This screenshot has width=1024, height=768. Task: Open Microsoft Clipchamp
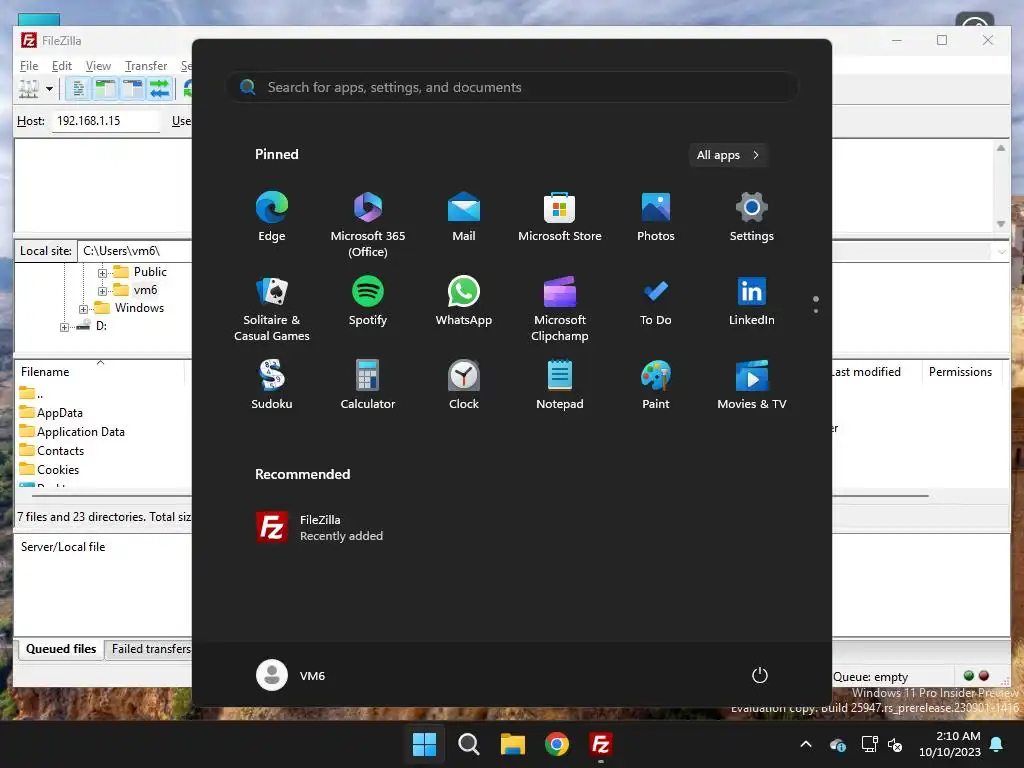pyautogui.click(x=560, y=309)
